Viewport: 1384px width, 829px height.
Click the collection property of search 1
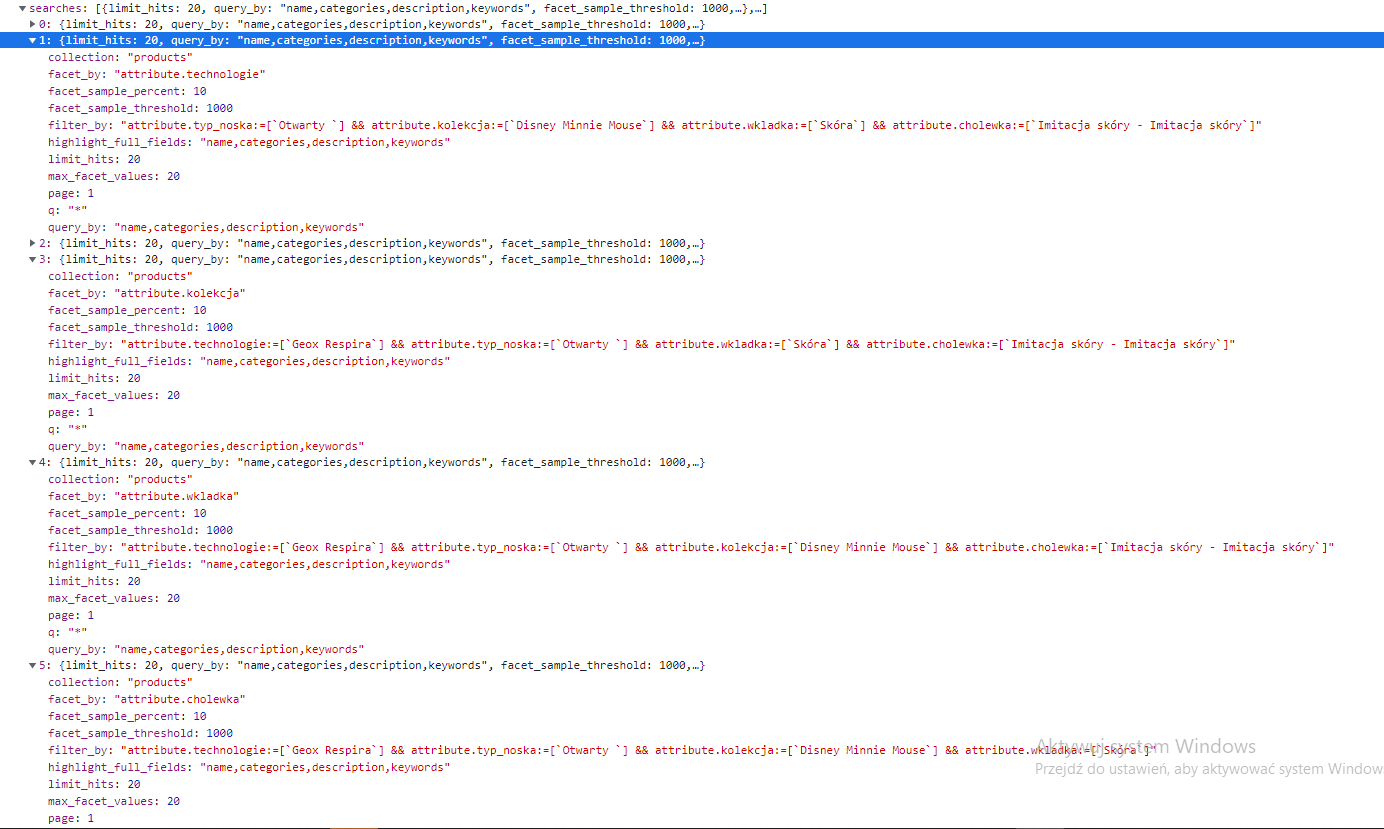[x=120, y=56]
